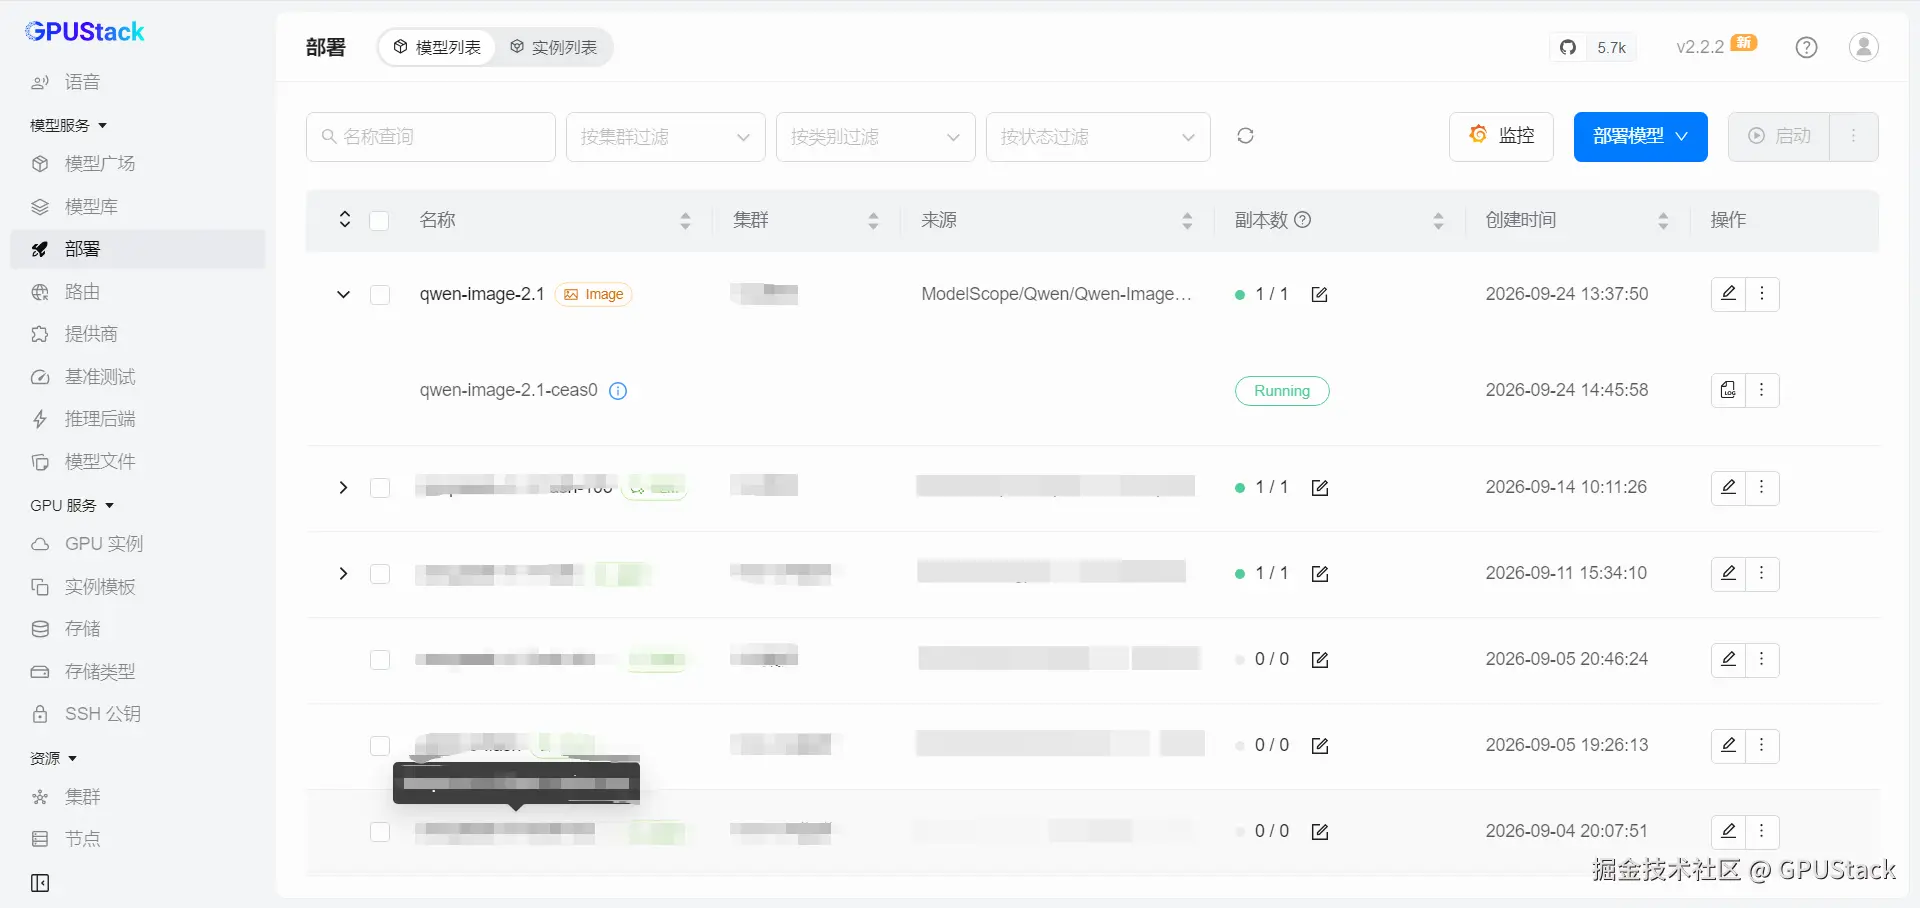Screen dimensions: 1920x908
Task: Collapse the expanded qwen-image-2.1 row
Action: point(343,295)
